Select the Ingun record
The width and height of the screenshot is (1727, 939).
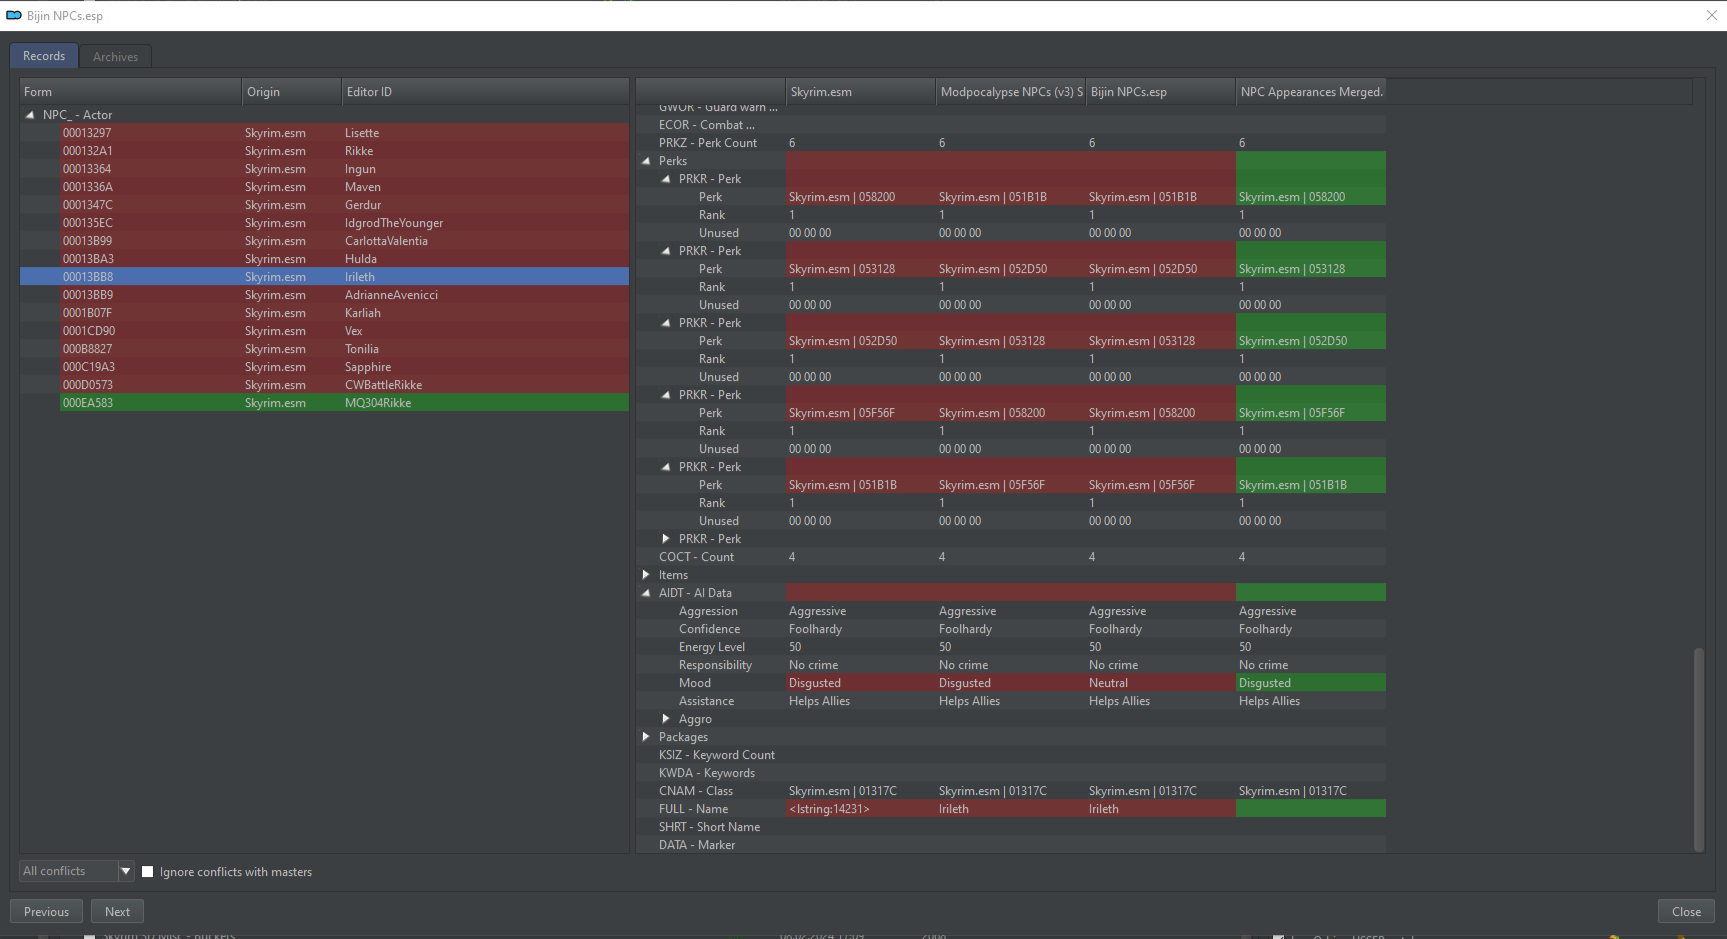[325, 169]
